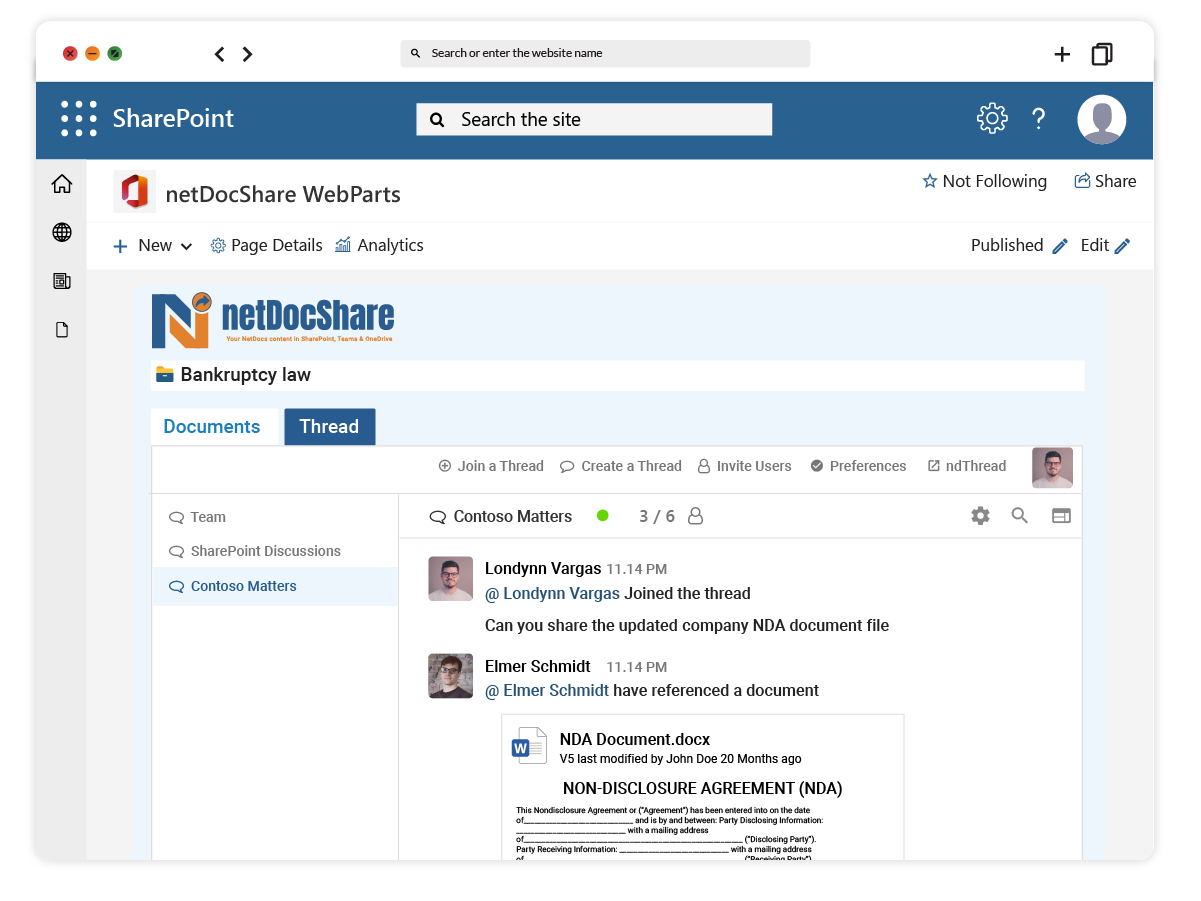Open the page file icon in left rail
Screen dimensions: 1201x901
(x=62, y=330)
